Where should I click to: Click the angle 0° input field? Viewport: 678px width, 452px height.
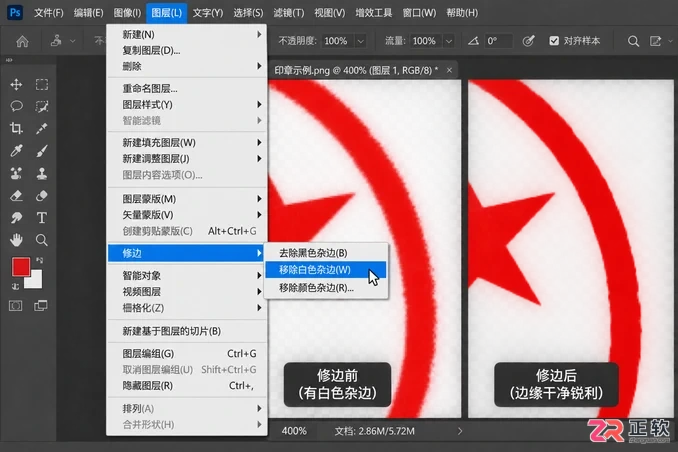tap(498, 41)
